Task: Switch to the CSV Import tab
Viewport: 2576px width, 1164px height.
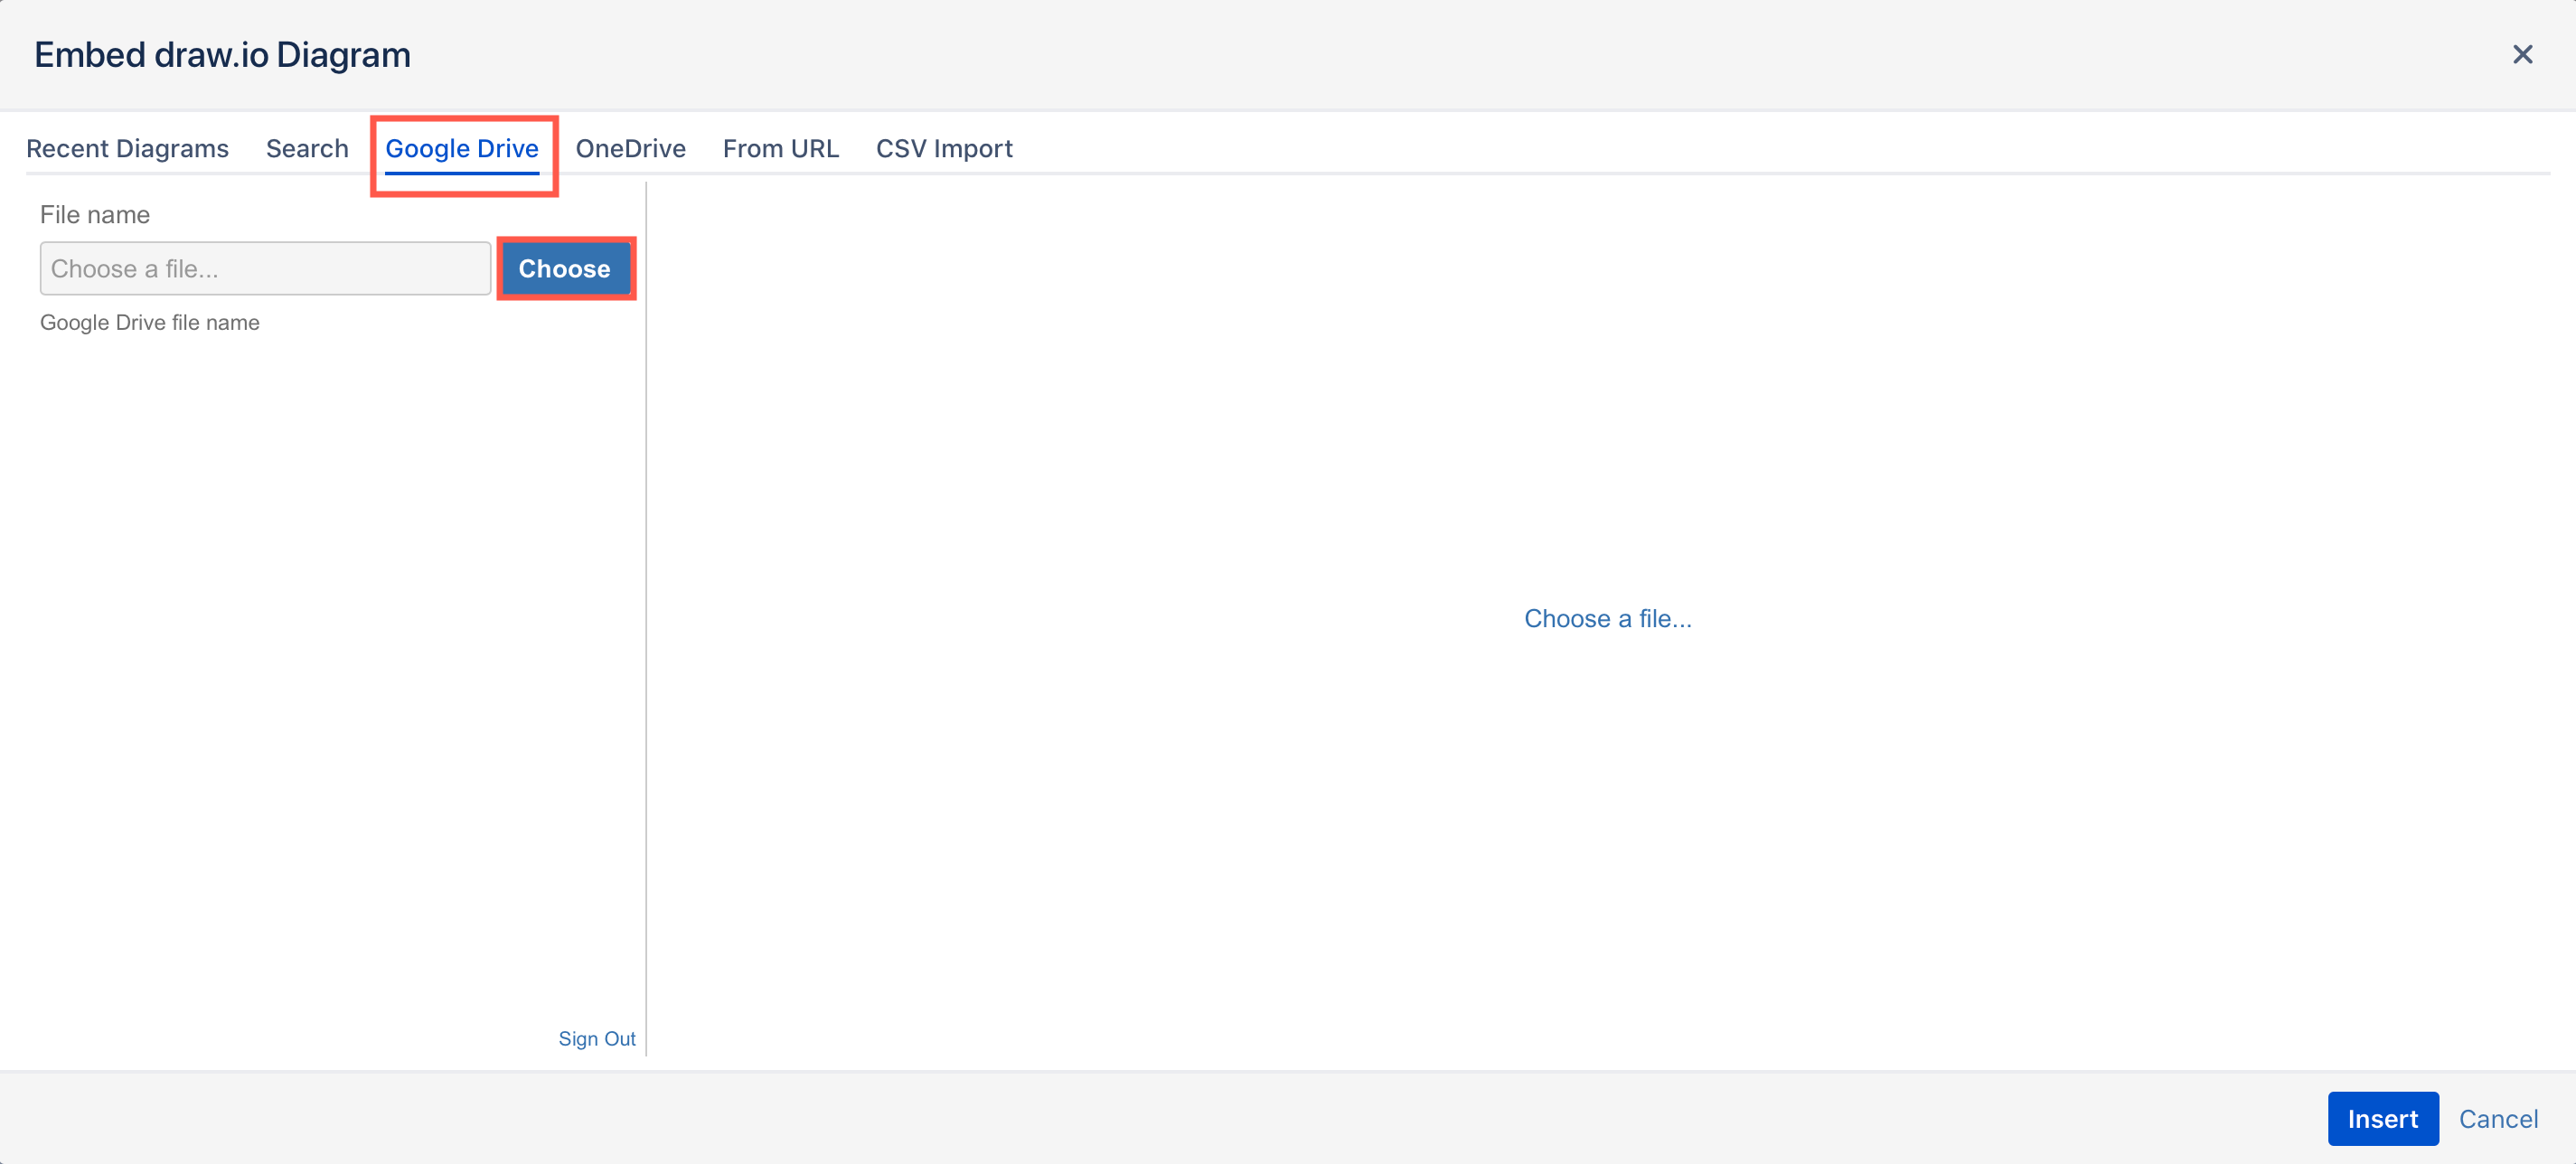Action: click(943, 148)
